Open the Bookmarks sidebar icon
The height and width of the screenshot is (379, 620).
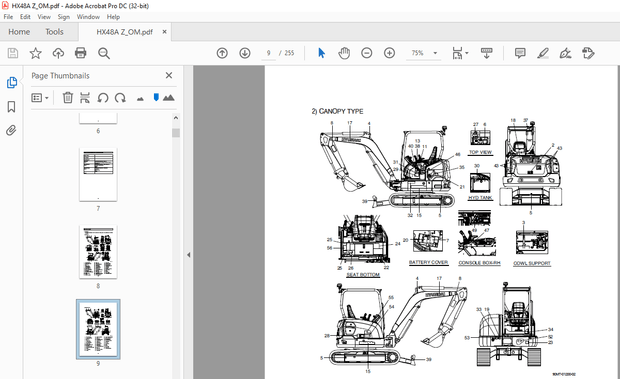coord(11,106)
